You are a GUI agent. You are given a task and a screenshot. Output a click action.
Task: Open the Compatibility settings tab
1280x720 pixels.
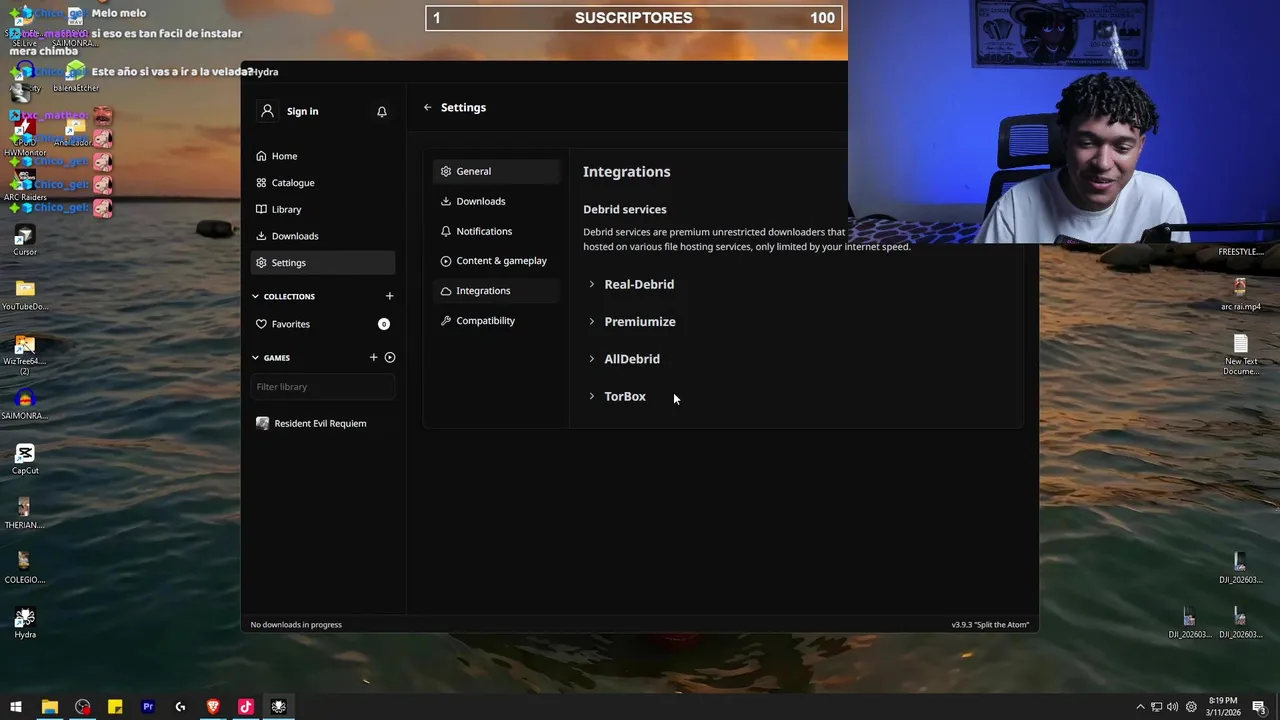click(496, 321)
